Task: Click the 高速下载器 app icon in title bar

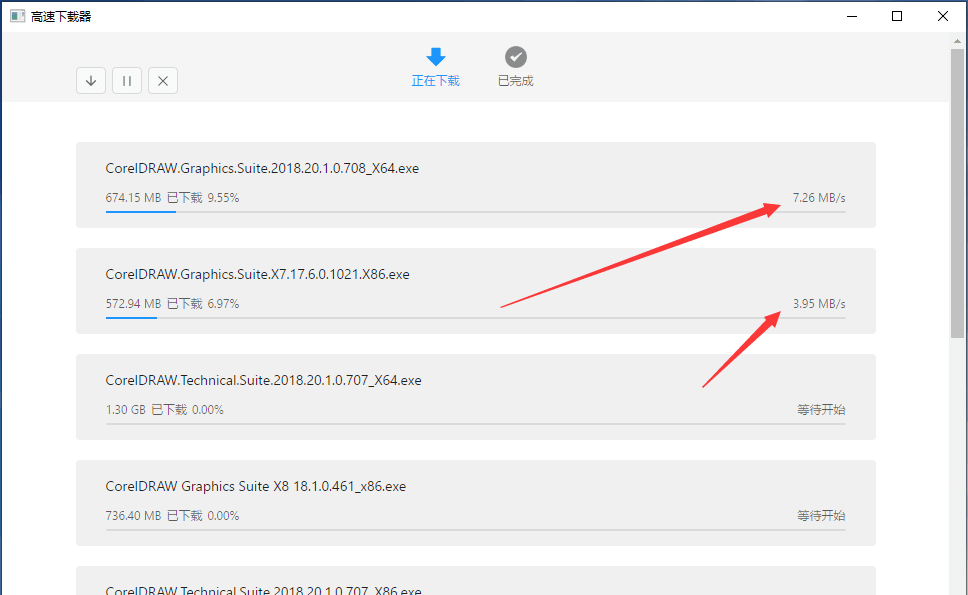Action: (x=17, y=16)
